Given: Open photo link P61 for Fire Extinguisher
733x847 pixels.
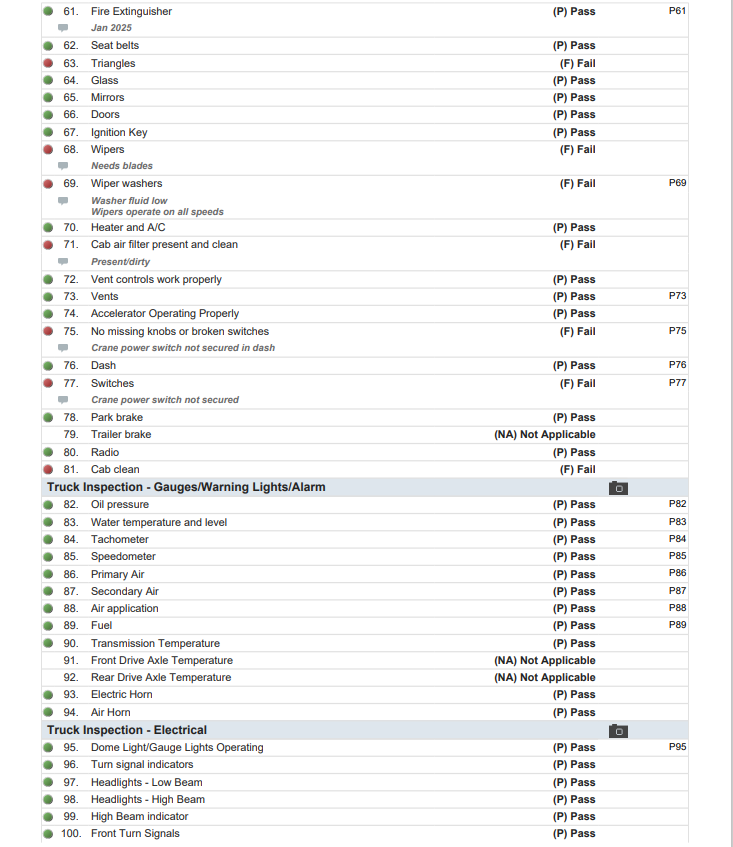Looking at the screenshot, I should point(677,11).
